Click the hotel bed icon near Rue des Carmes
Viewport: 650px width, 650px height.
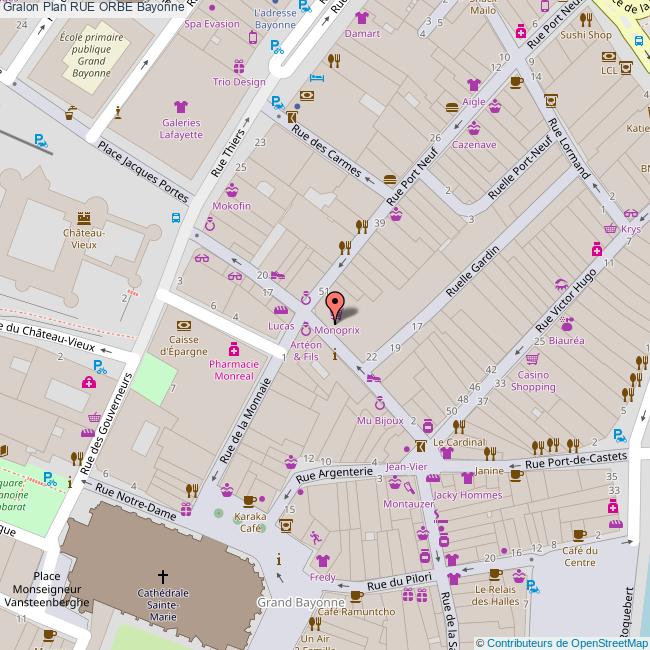pos(317,78)
